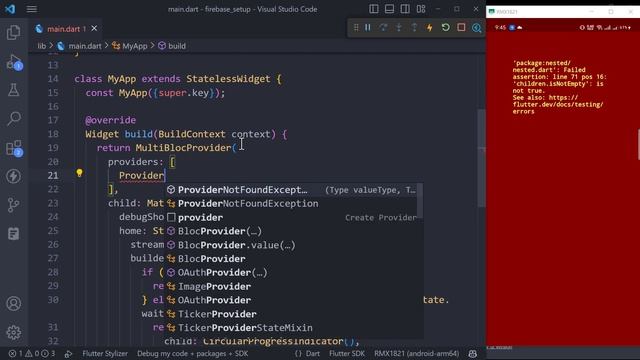
Task: Toggle the secondary side bar layout
Action: point(405,9)
